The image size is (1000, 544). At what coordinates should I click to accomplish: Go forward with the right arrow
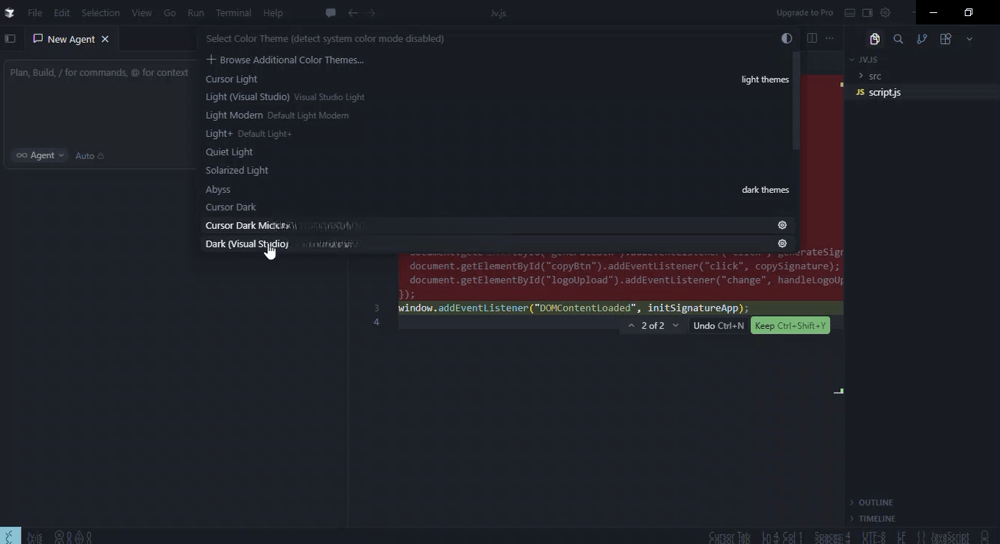tap(371, 13)
